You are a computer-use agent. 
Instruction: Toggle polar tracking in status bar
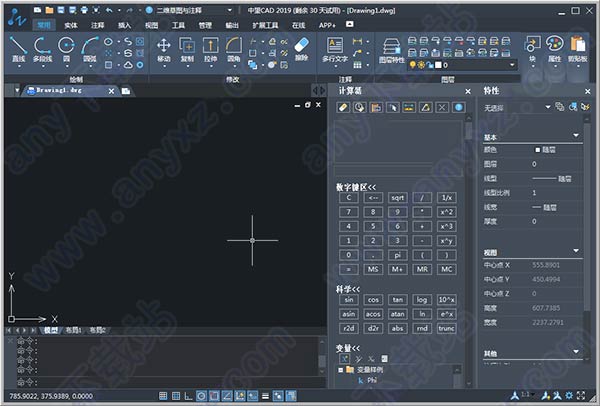click(x=201, y=396)
